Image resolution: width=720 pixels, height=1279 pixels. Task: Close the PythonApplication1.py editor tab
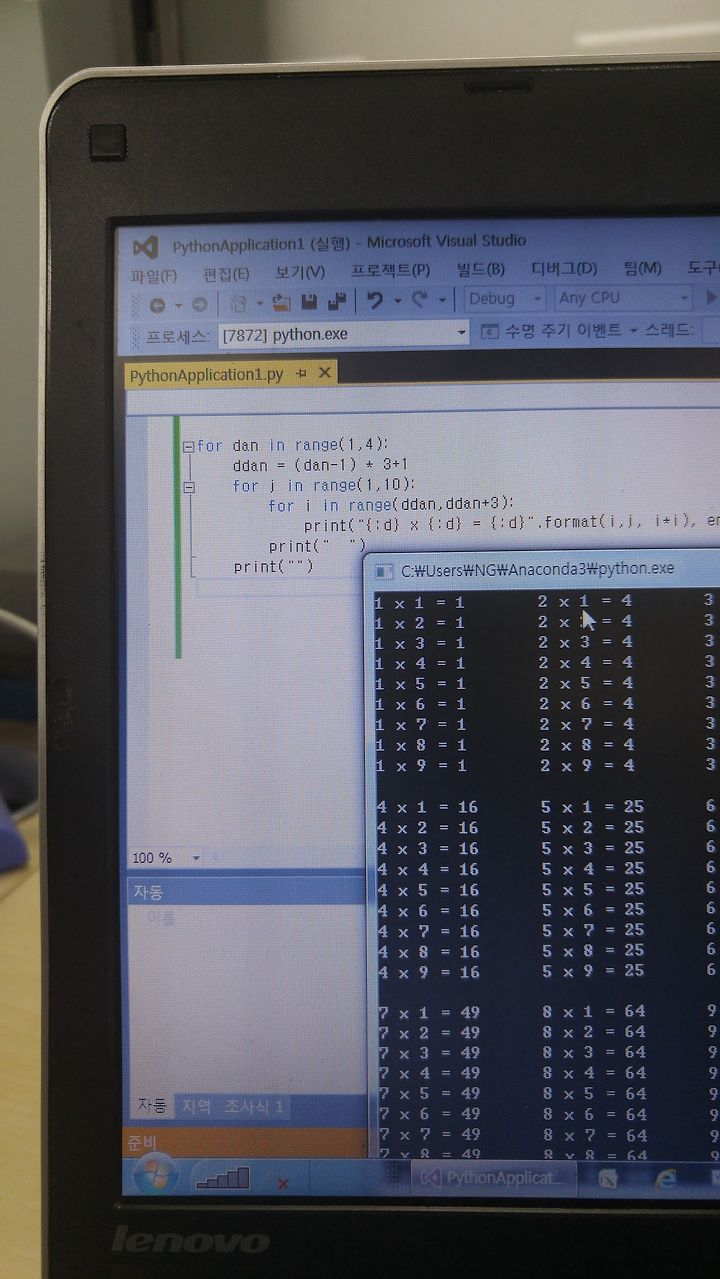pos(324,372)
